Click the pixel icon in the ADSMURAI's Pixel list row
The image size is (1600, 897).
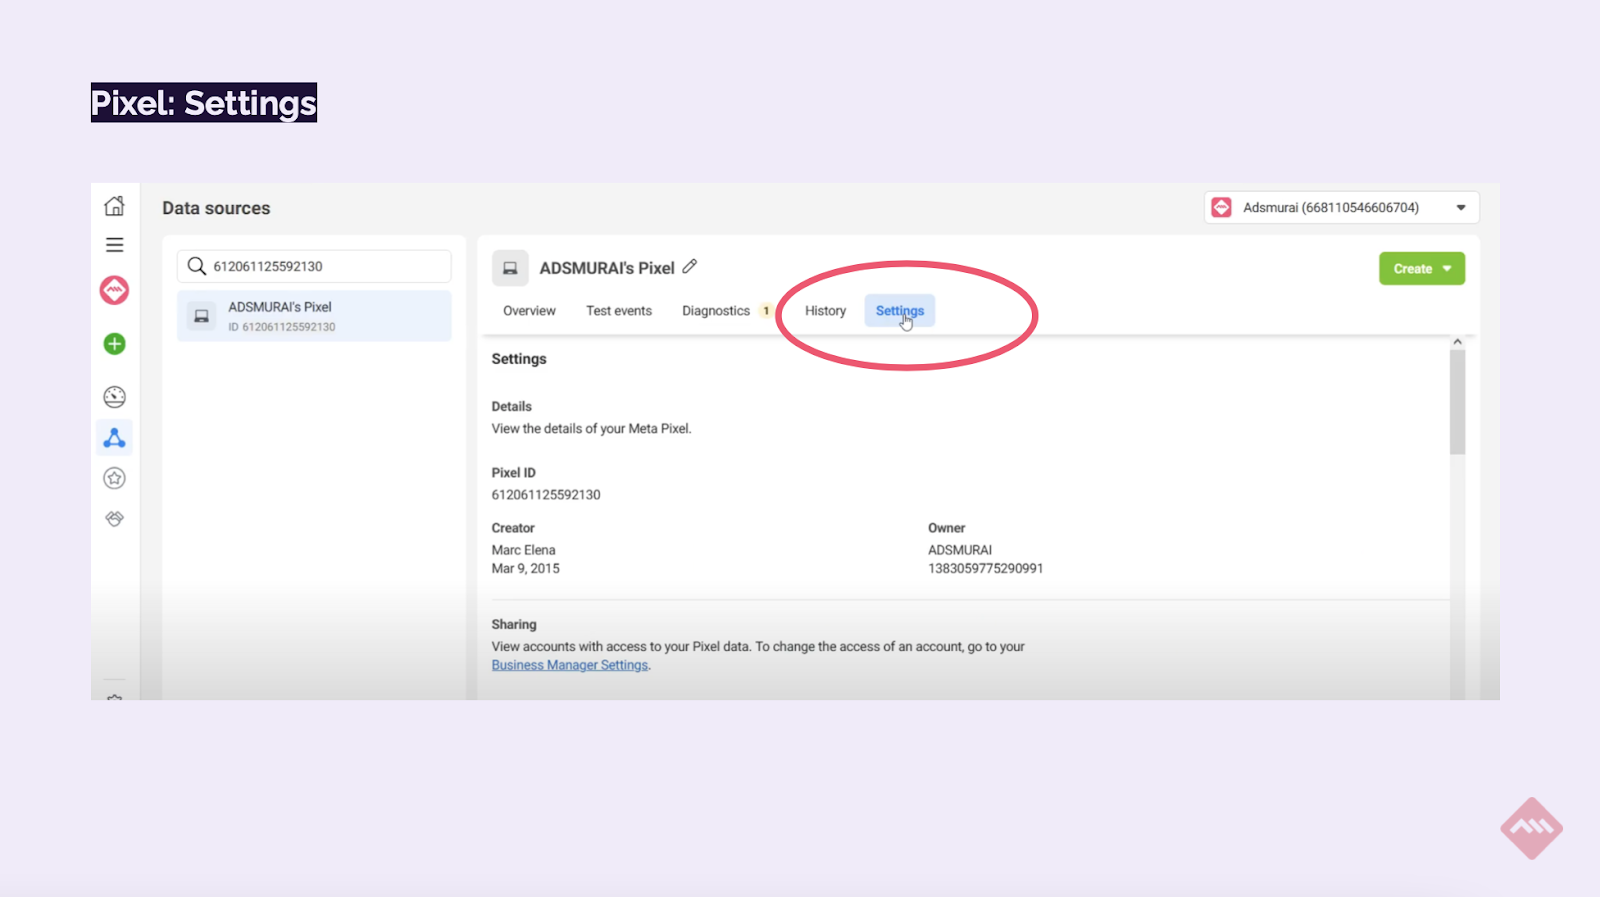click(202, 316)
